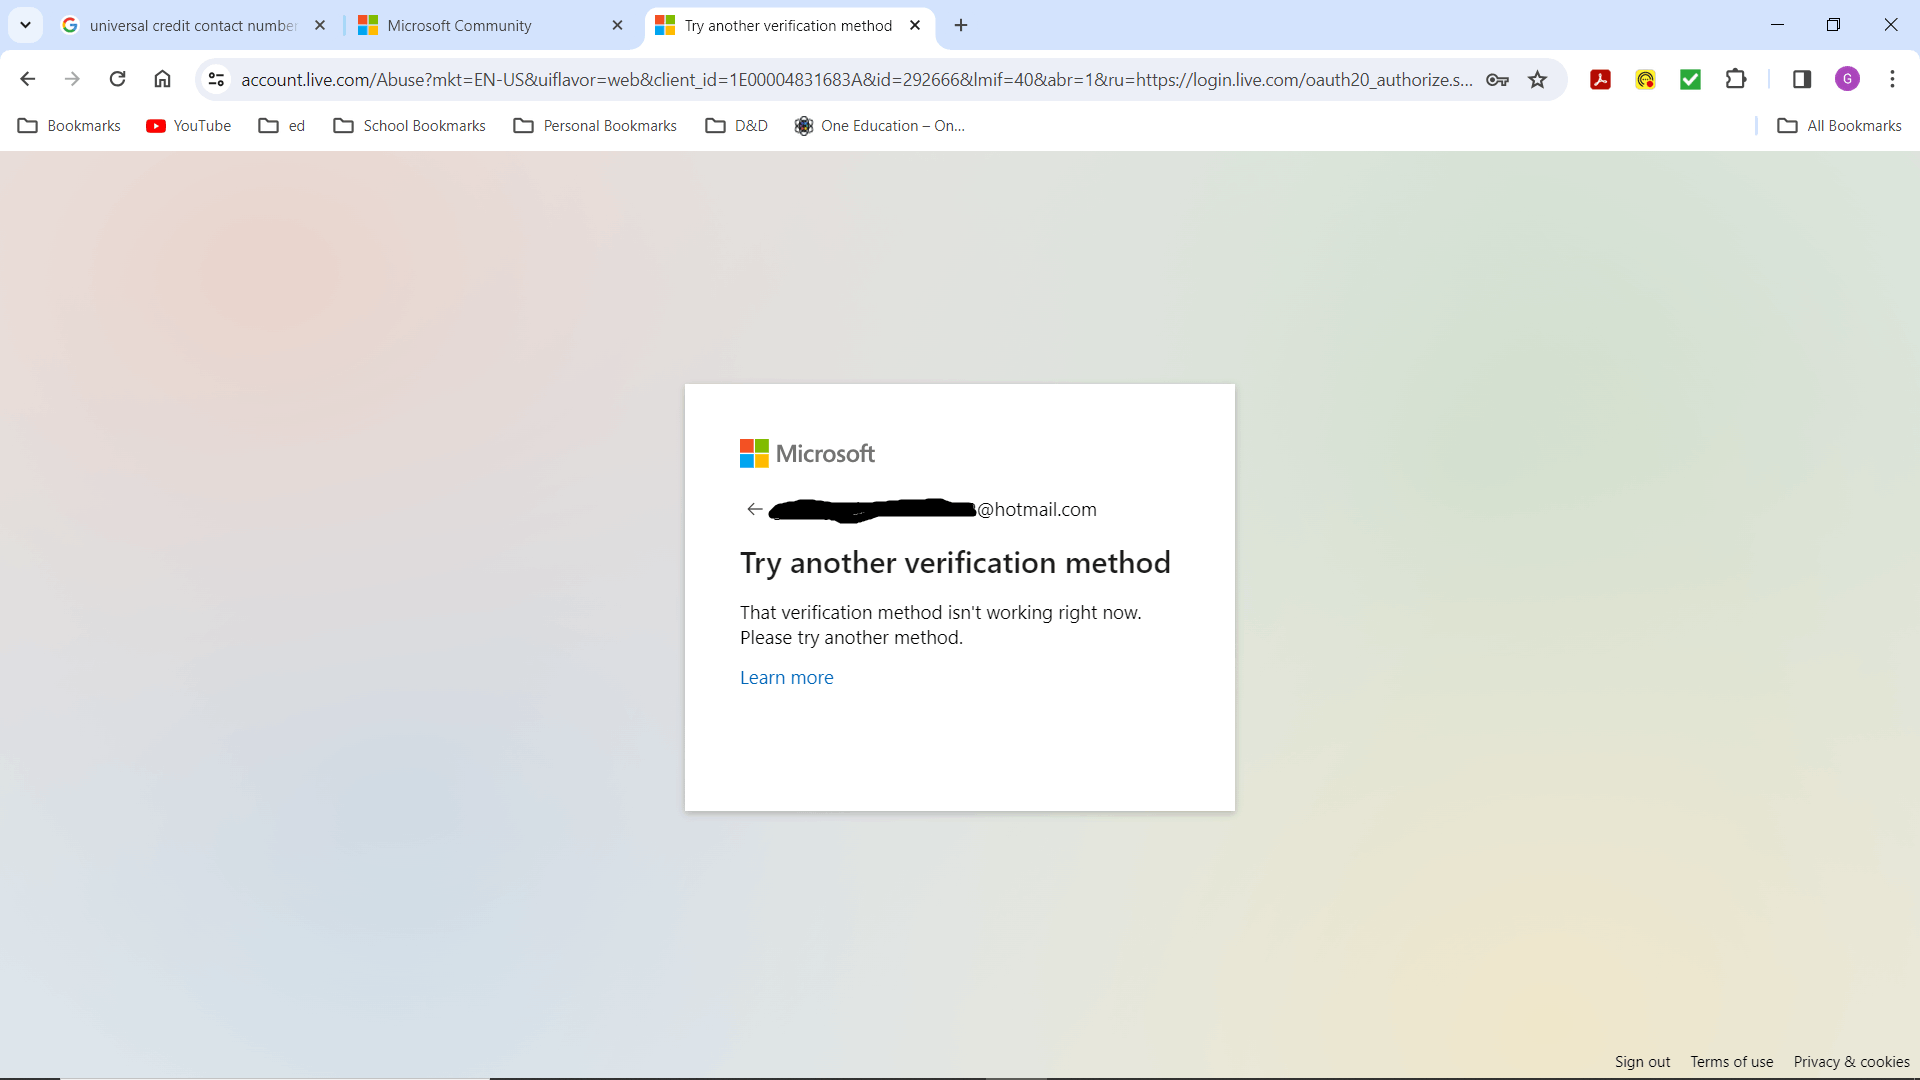The height and width of the screenshot is (1080, 1920).
Task: View site information icon in address bar
Action: 216,79
